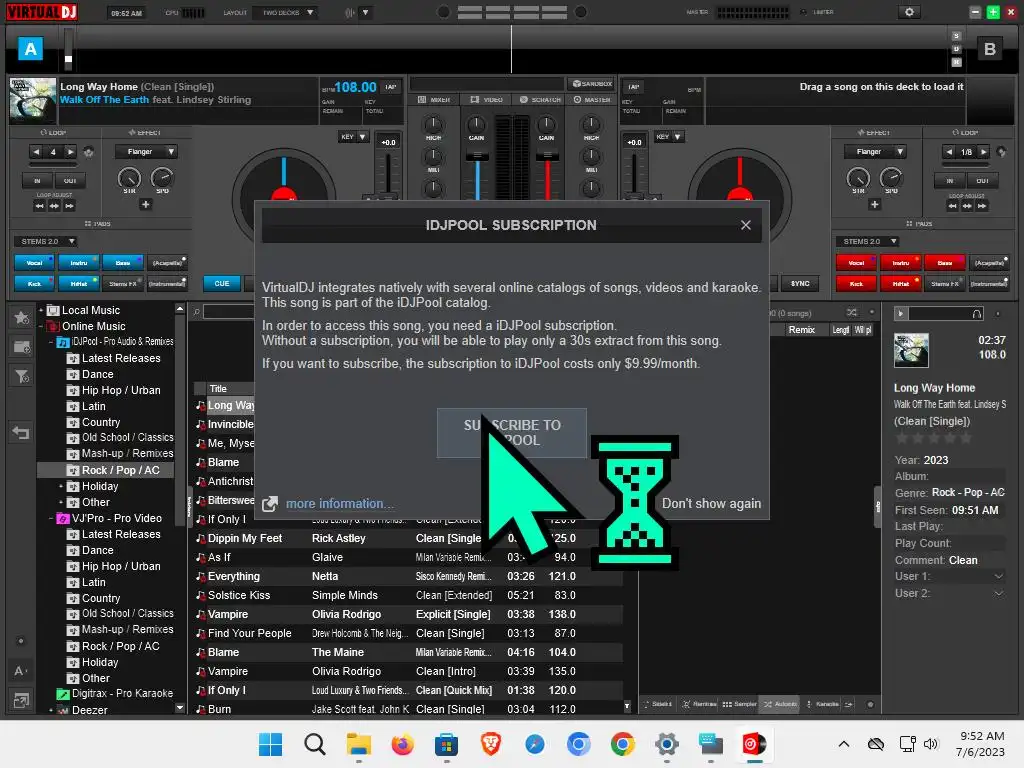Open the Windows Start menu

270,744
